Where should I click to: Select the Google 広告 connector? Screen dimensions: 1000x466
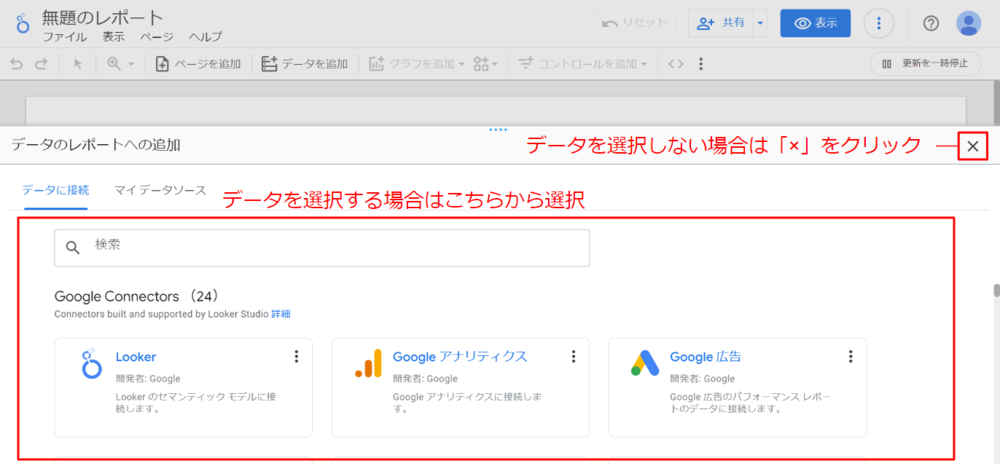(x=738, y=388)
